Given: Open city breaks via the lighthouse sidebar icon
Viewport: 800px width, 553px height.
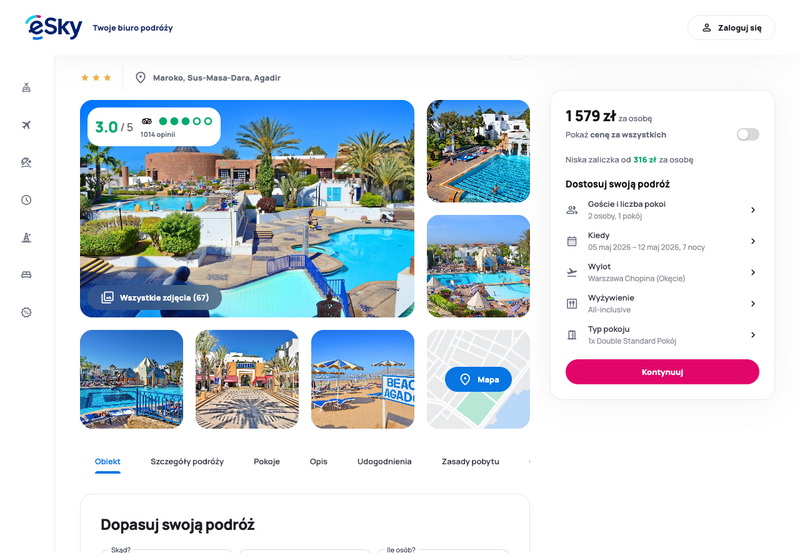Looking at the screenshot, I should (27, 237).
